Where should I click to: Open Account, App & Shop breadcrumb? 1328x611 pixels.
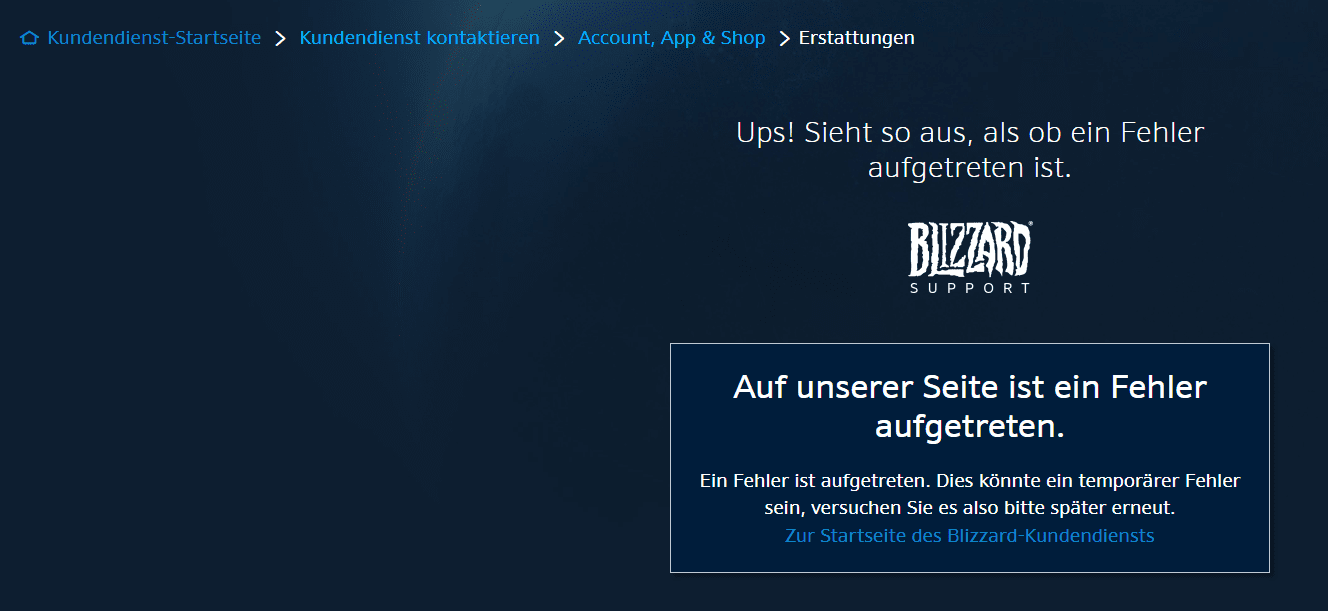tap(671, 38)
